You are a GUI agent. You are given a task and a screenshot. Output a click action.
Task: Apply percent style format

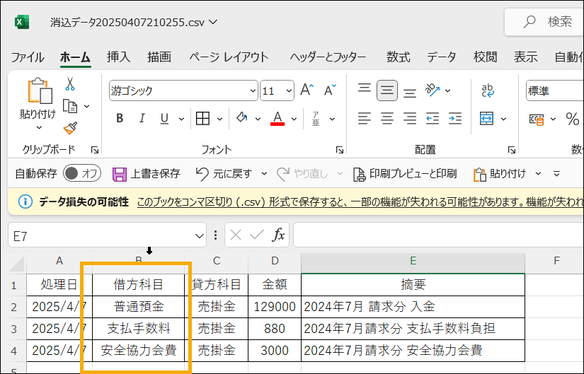pyautogui.click(x=572, y=119)
